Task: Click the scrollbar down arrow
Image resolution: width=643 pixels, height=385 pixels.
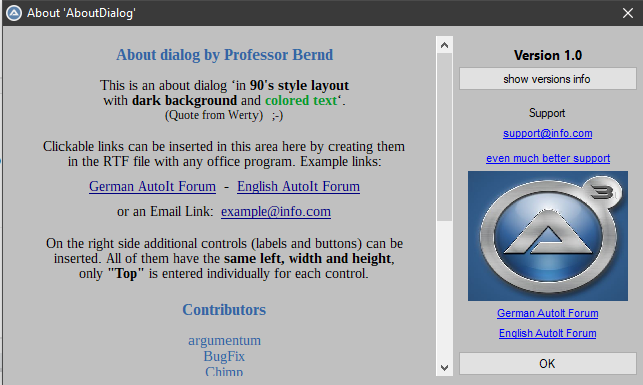Action: 445,368
